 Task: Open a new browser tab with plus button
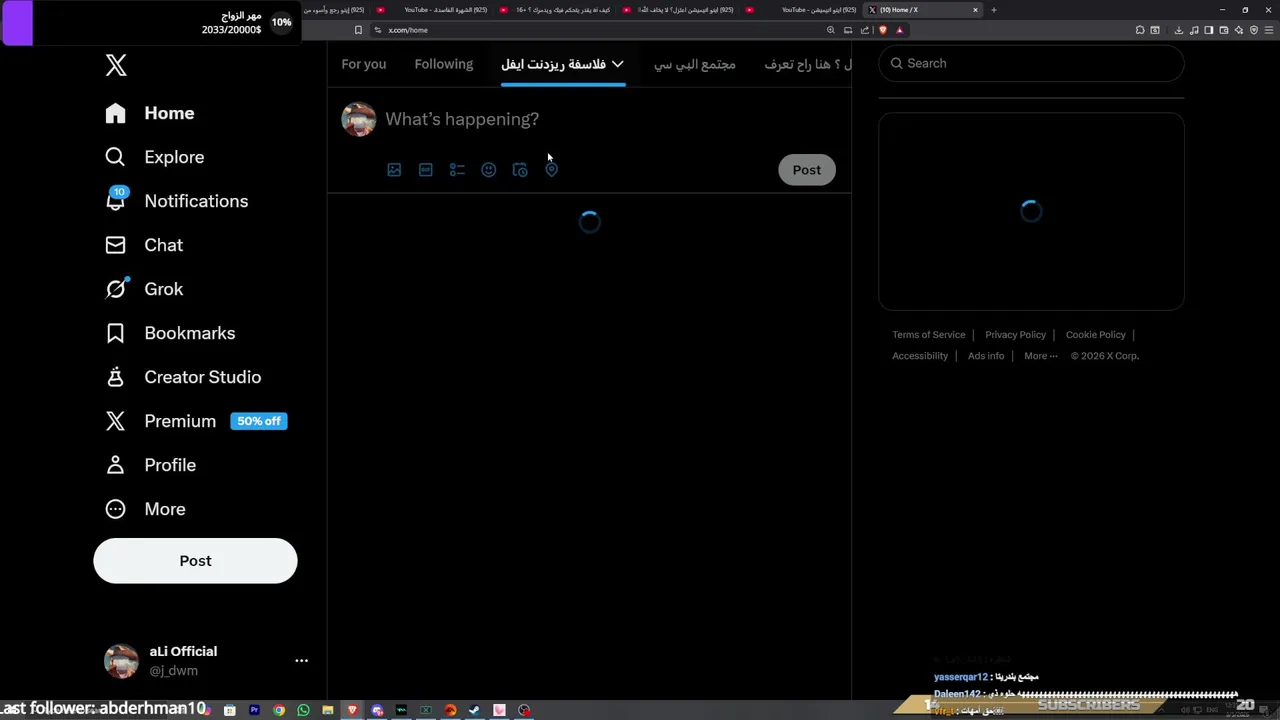[x=994, y=10]
